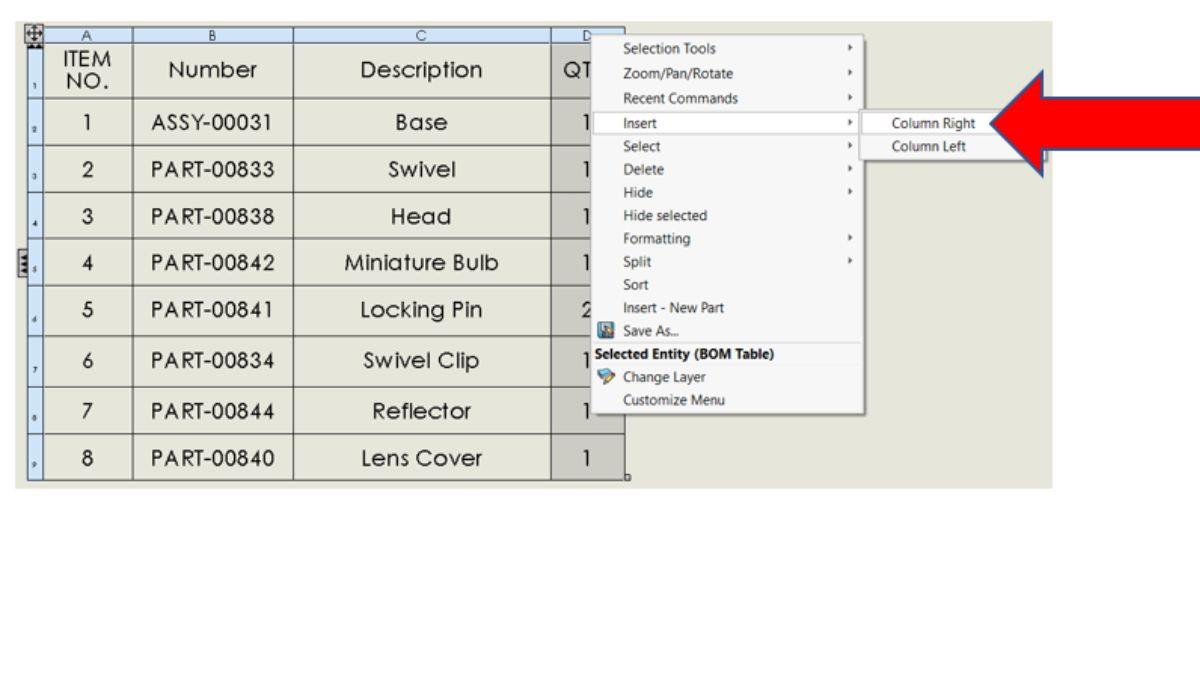
Task: Open Customize Menu option
Action: coord(673,400)
